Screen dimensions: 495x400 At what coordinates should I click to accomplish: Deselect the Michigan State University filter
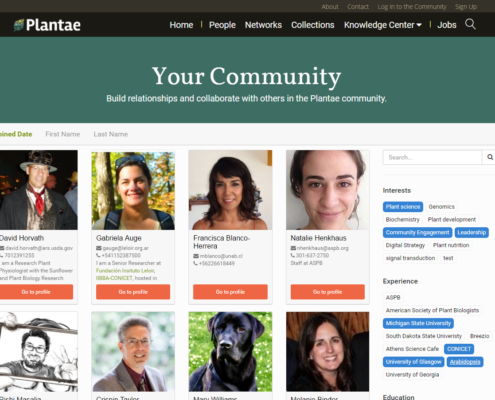[x=418, y=323]
